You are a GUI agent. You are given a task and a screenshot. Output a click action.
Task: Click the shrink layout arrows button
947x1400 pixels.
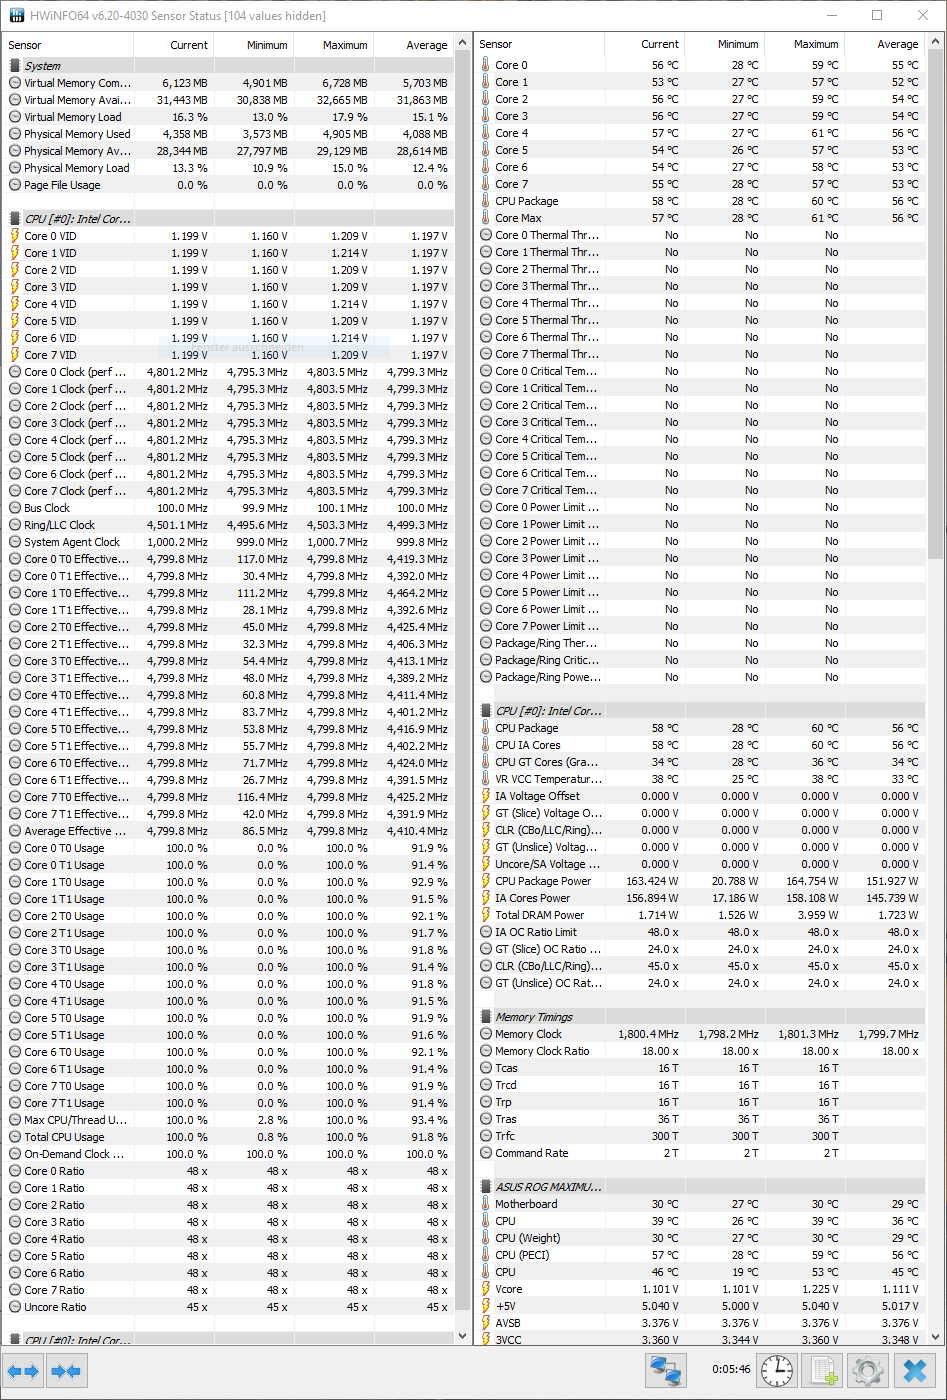(x=66, y=1371)
